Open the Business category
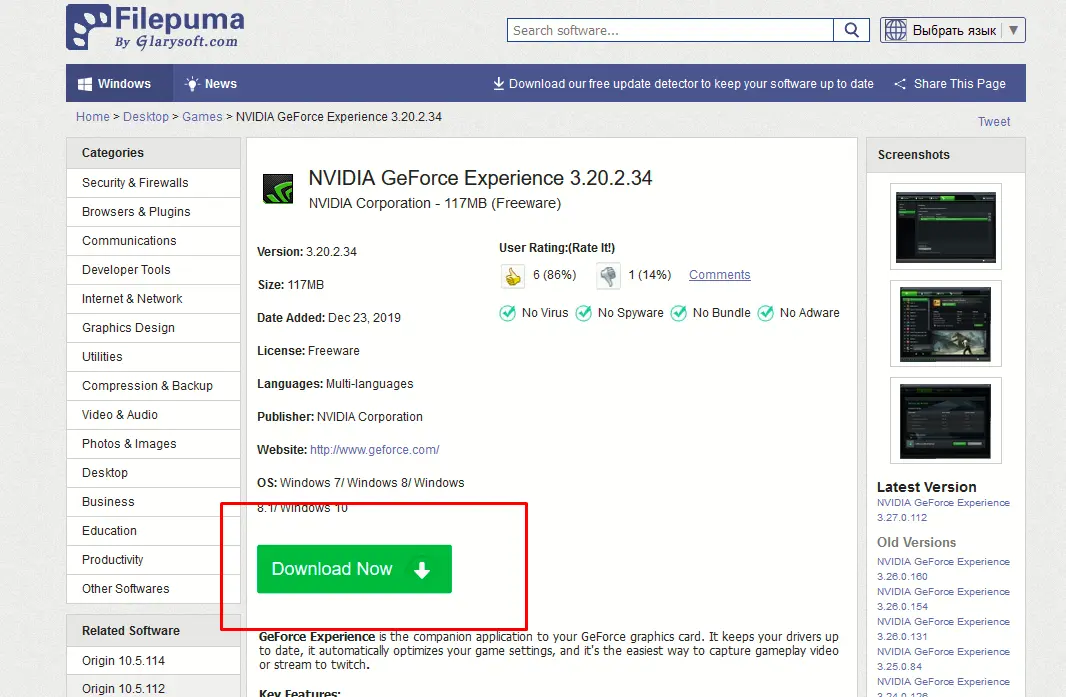Screen dimensions: 1066x697 [x=154, y=502]
